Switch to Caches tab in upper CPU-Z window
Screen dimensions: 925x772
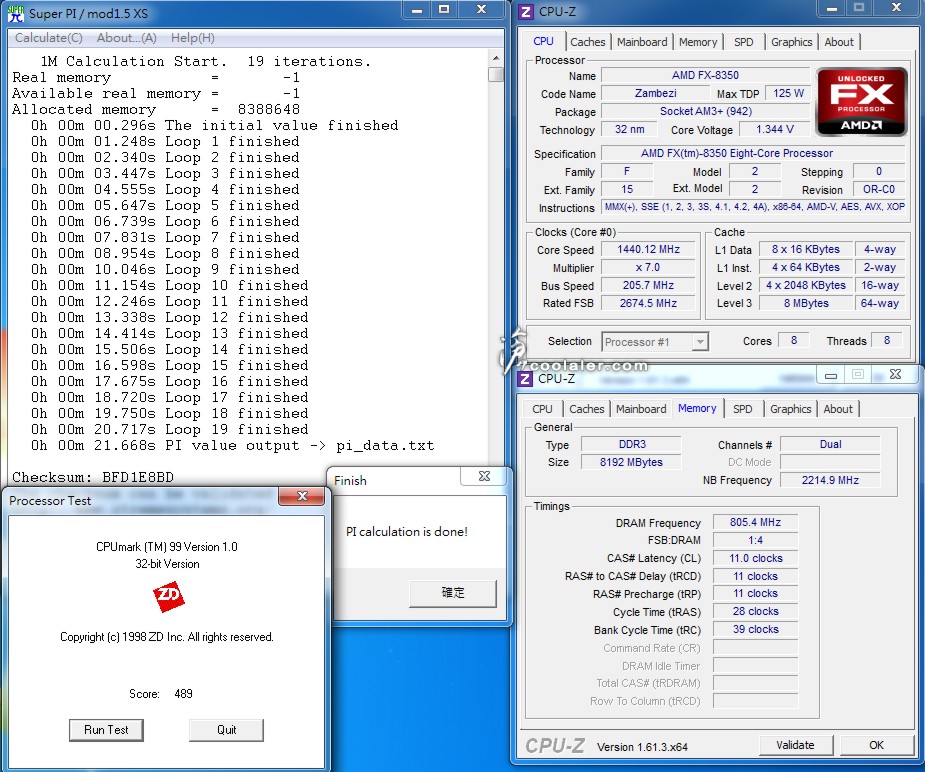(x=588, y=42)
